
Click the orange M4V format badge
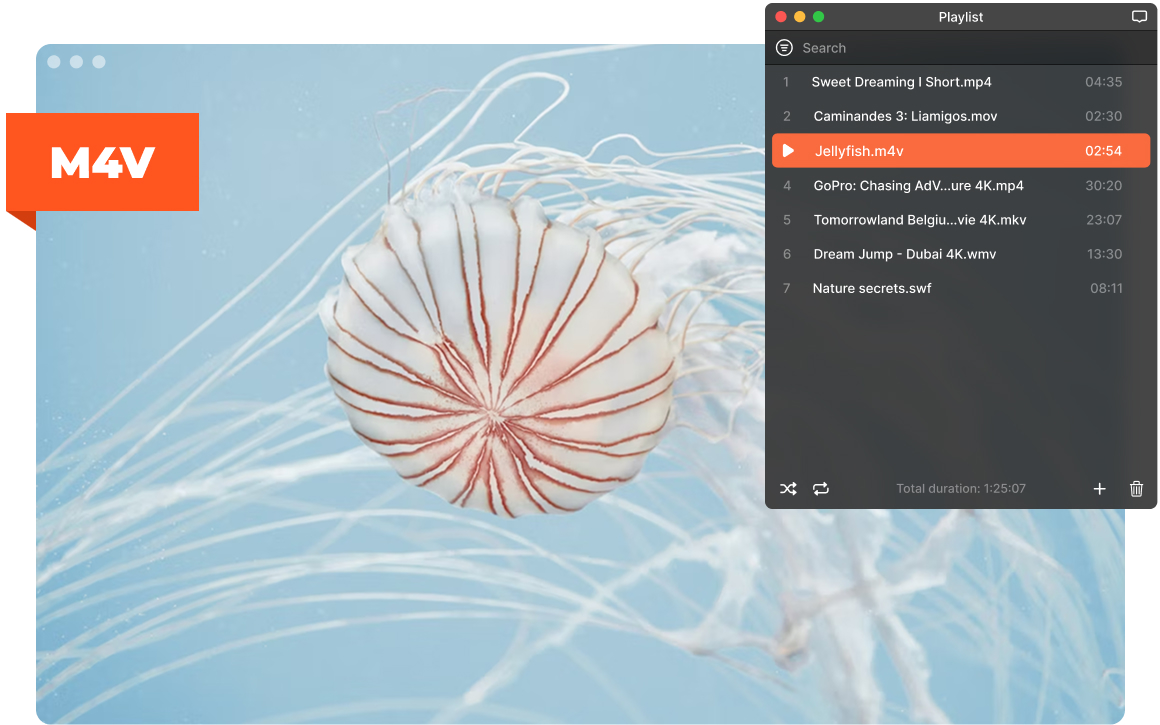[102, 162]
